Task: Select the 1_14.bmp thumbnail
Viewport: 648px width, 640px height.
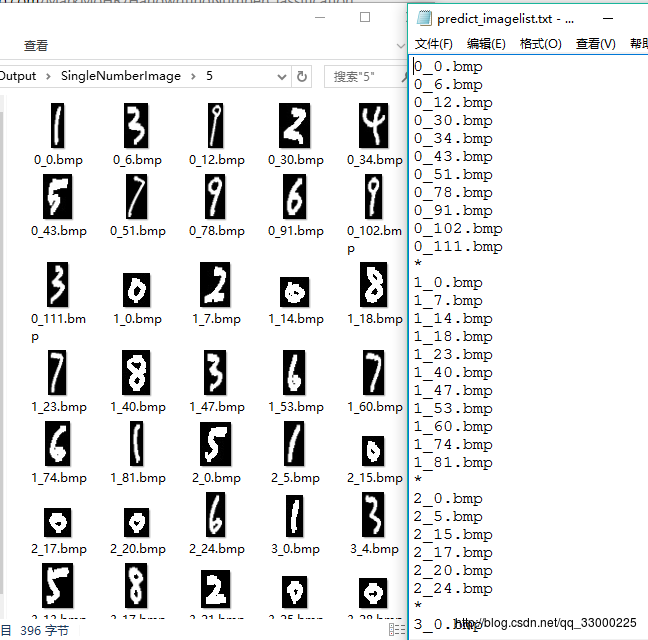Action: point(295,292)
